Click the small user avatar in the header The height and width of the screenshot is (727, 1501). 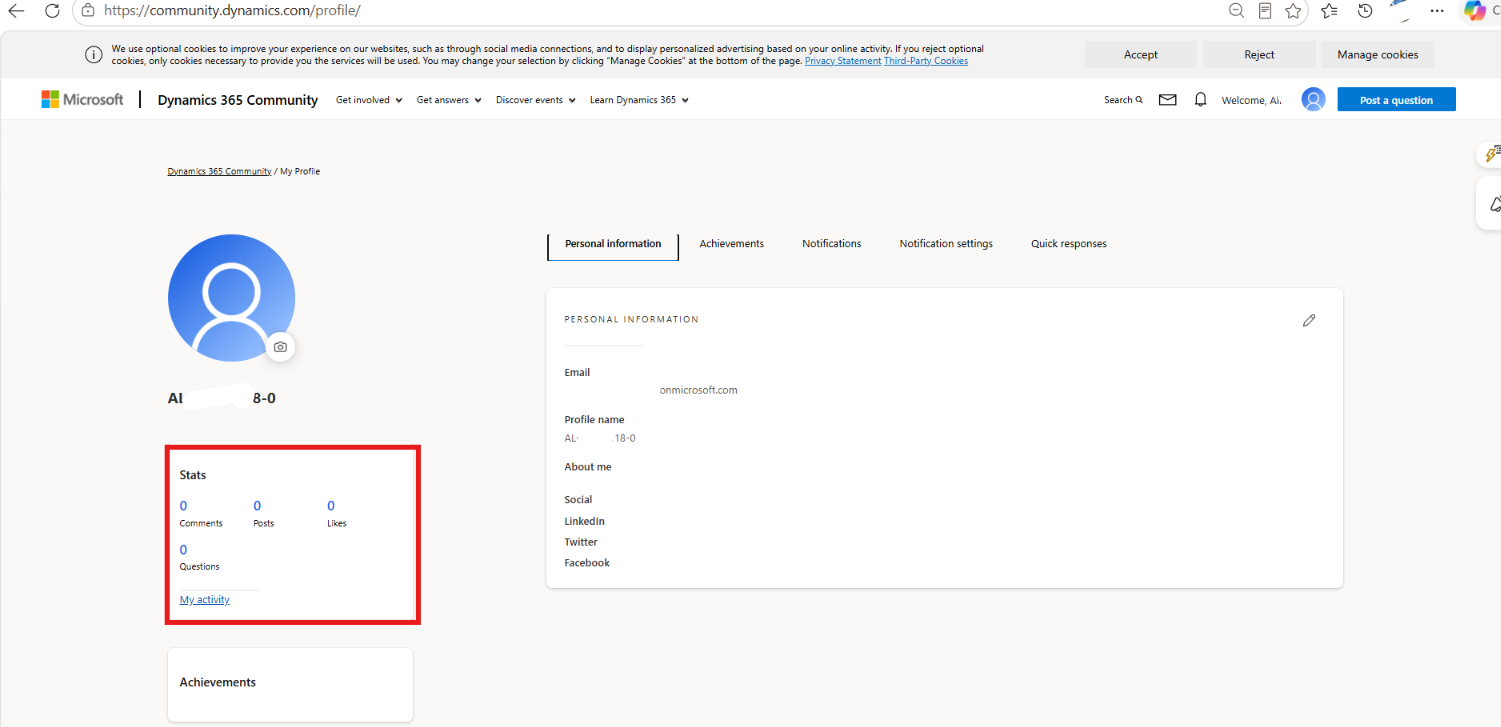1313,99
